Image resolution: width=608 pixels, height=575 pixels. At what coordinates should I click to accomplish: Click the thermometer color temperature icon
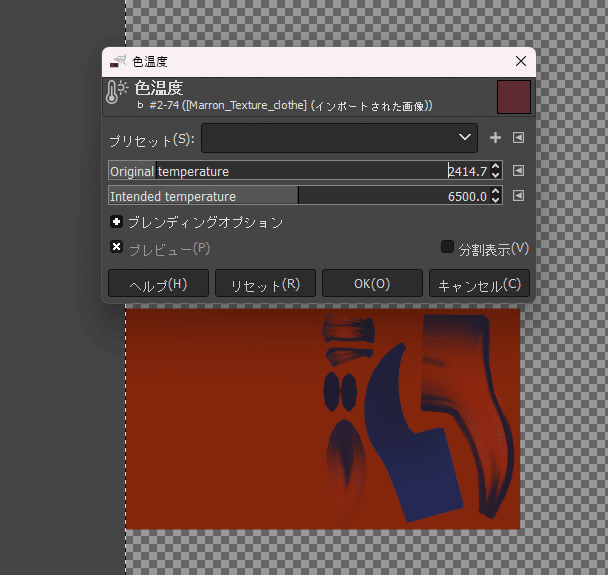pyautogui.click(x=116, y=92)
